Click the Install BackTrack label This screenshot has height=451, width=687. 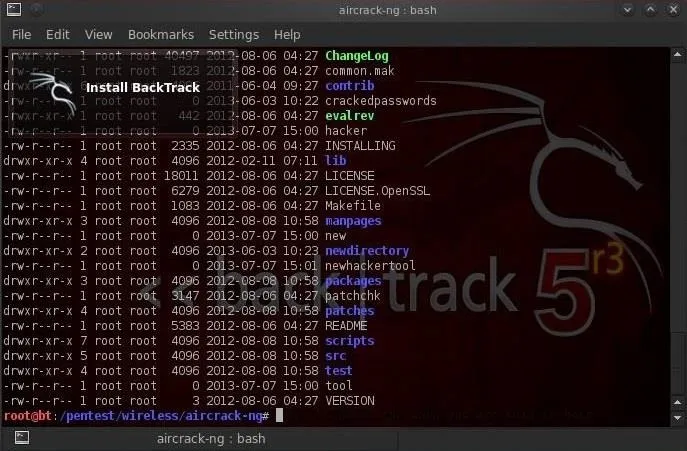pos(143,88)
